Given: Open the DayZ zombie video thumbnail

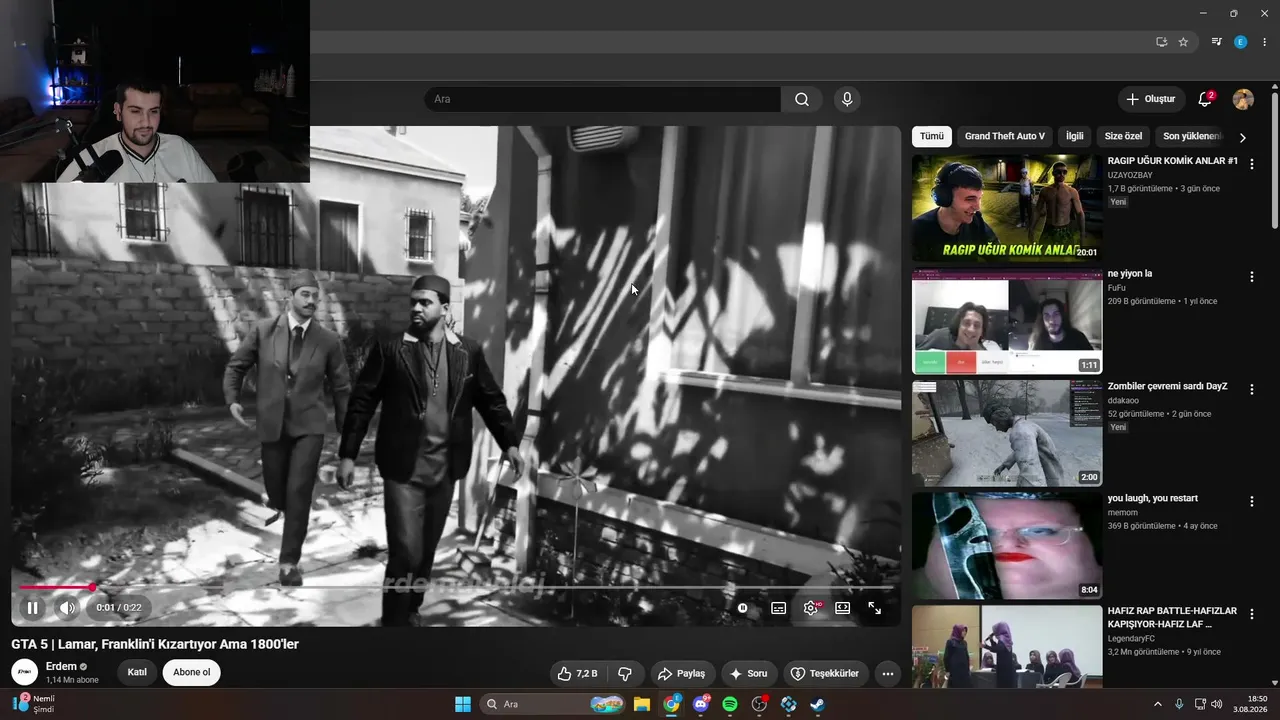Looking at the screenshot, I should 1007,433.
